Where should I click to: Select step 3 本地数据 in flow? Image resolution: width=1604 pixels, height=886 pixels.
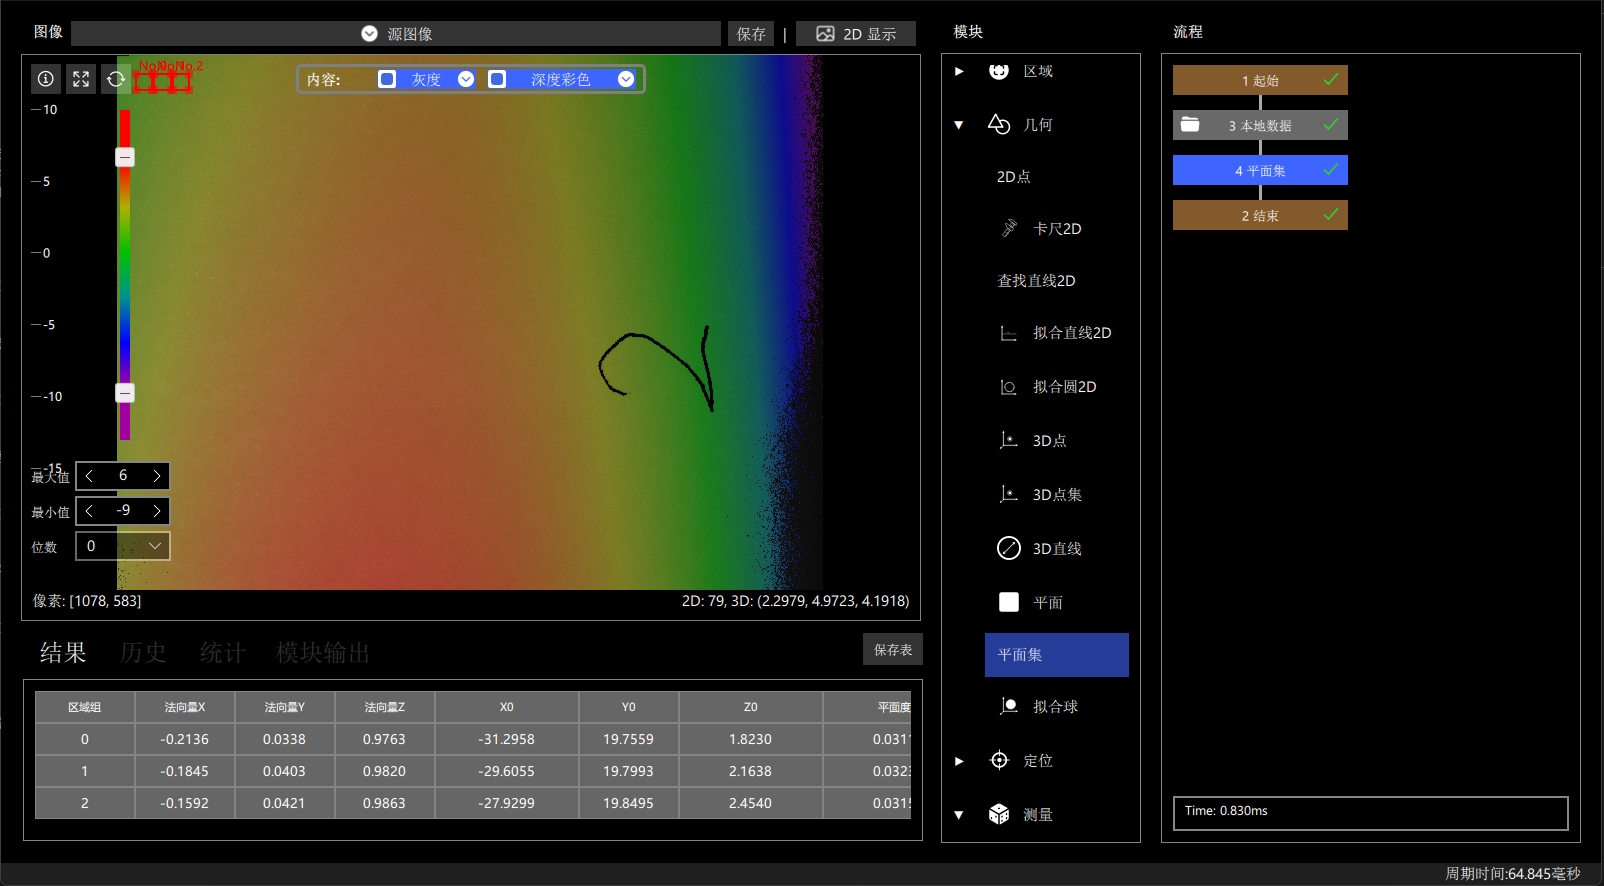coord(1260,125)
